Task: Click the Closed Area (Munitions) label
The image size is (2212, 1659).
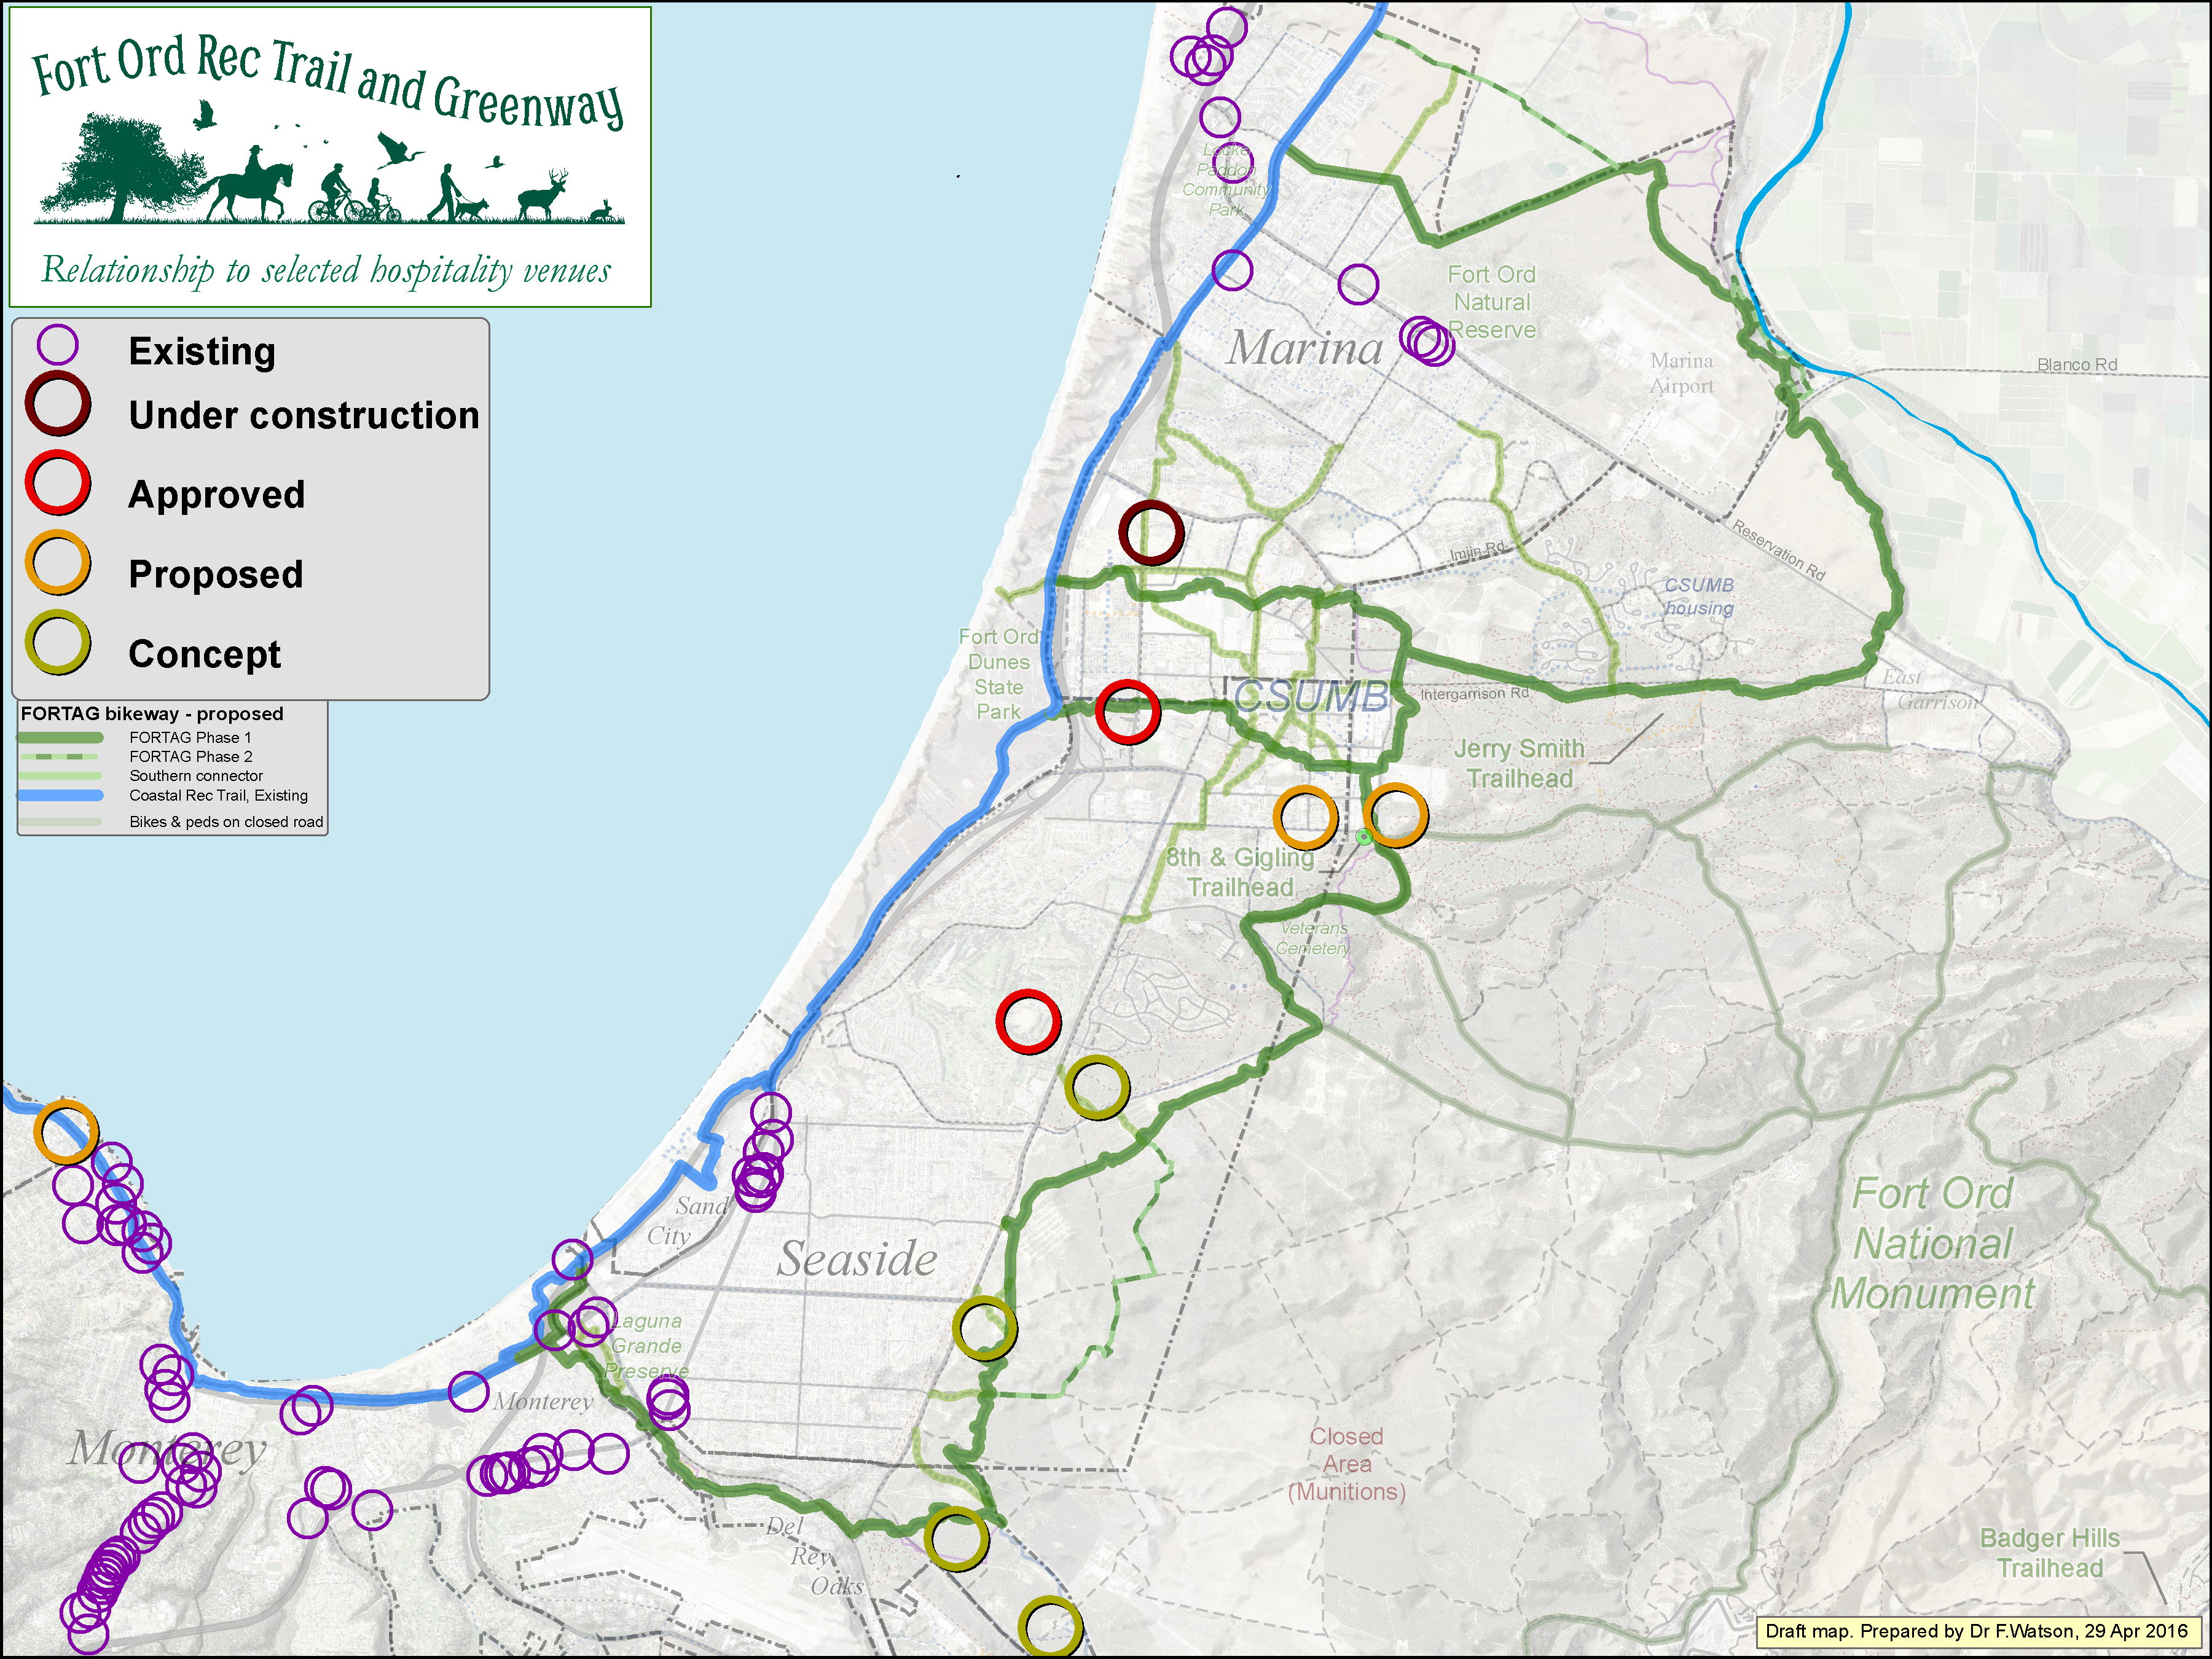Action: (1346, 1464)
